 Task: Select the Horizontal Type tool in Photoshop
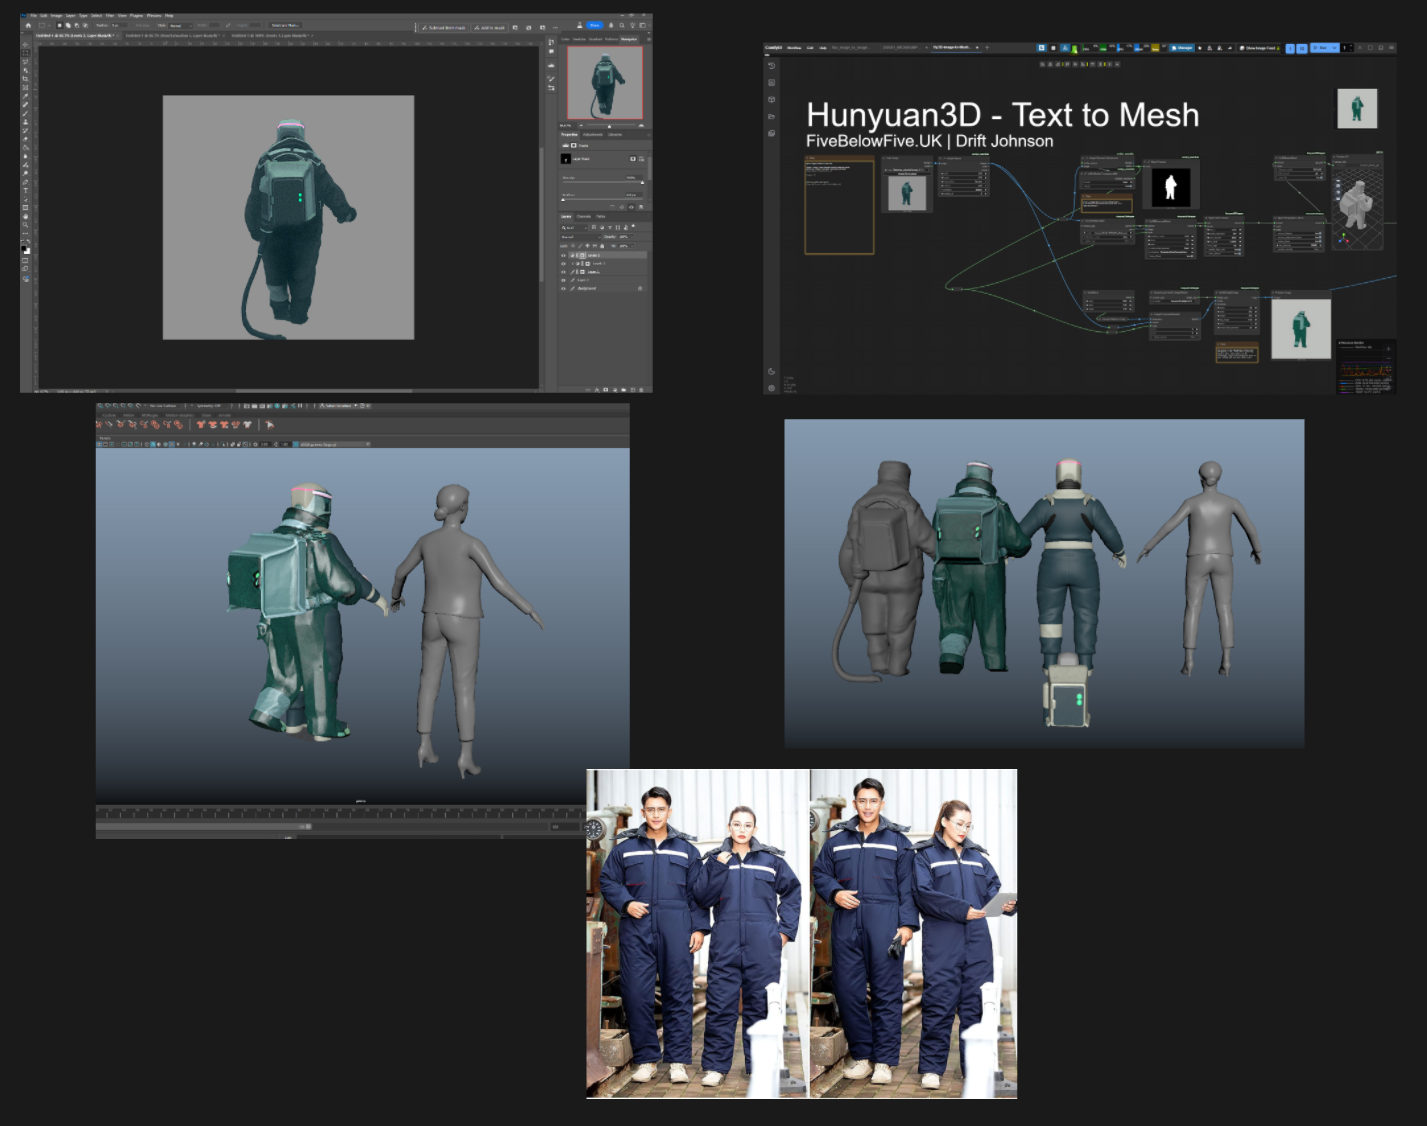click(x=26, y=191)
